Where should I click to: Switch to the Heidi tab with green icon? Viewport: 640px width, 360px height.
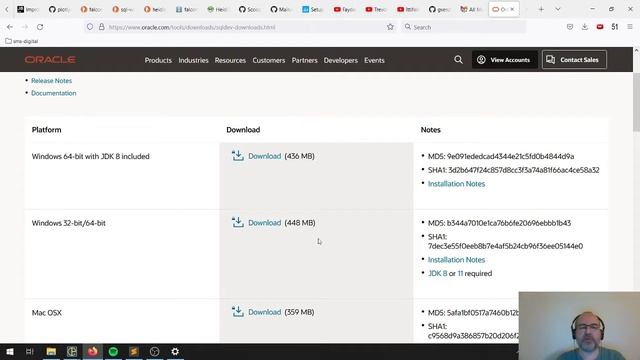pos(217,9)
